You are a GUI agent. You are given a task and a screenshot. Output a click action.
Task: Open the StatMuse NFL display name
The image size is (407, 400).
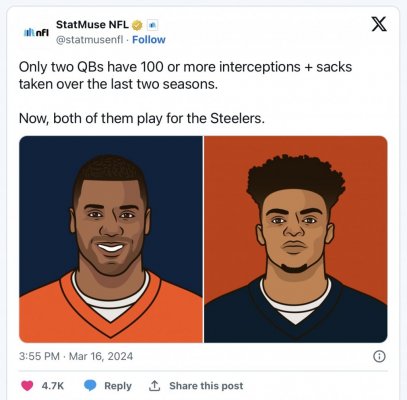pos(92,25)
